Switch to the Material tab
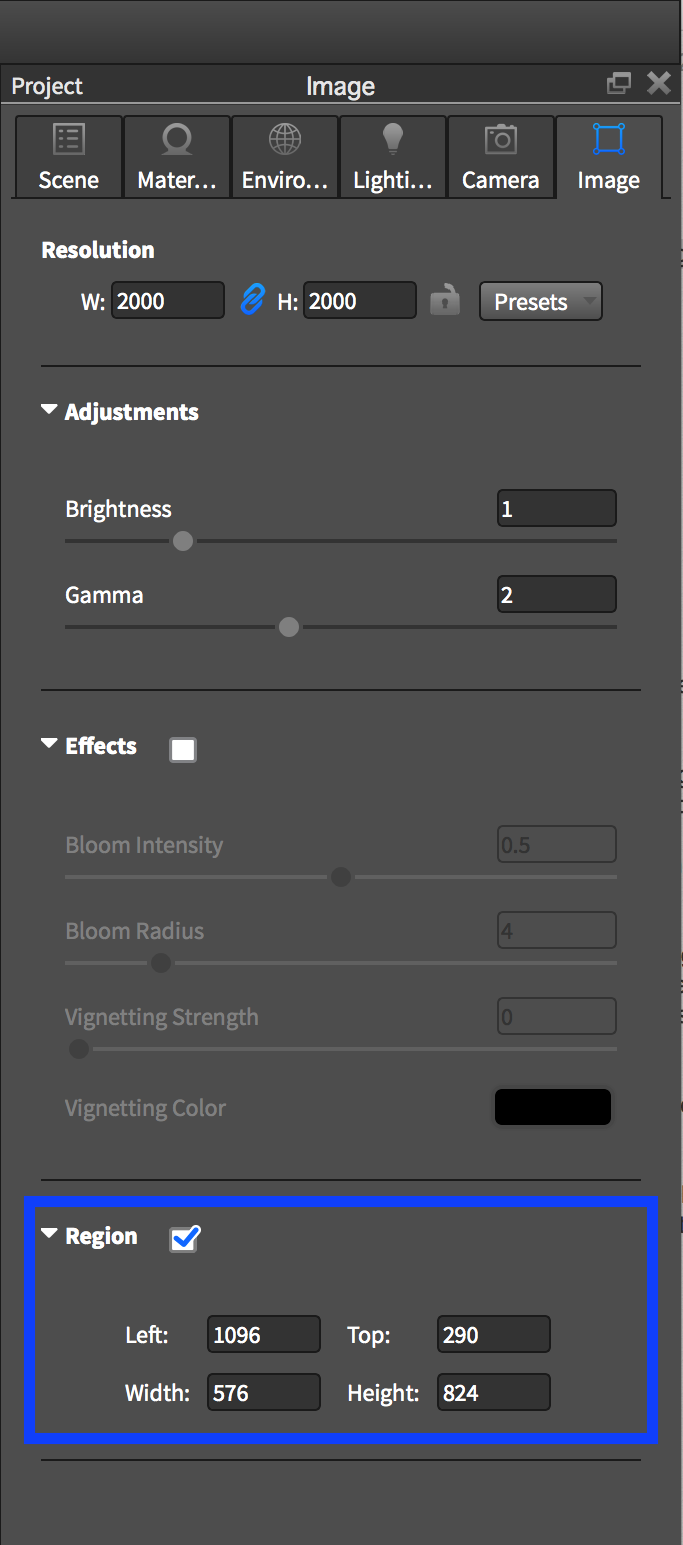The width and height of the screenshot is (683, 1545). 177,158
